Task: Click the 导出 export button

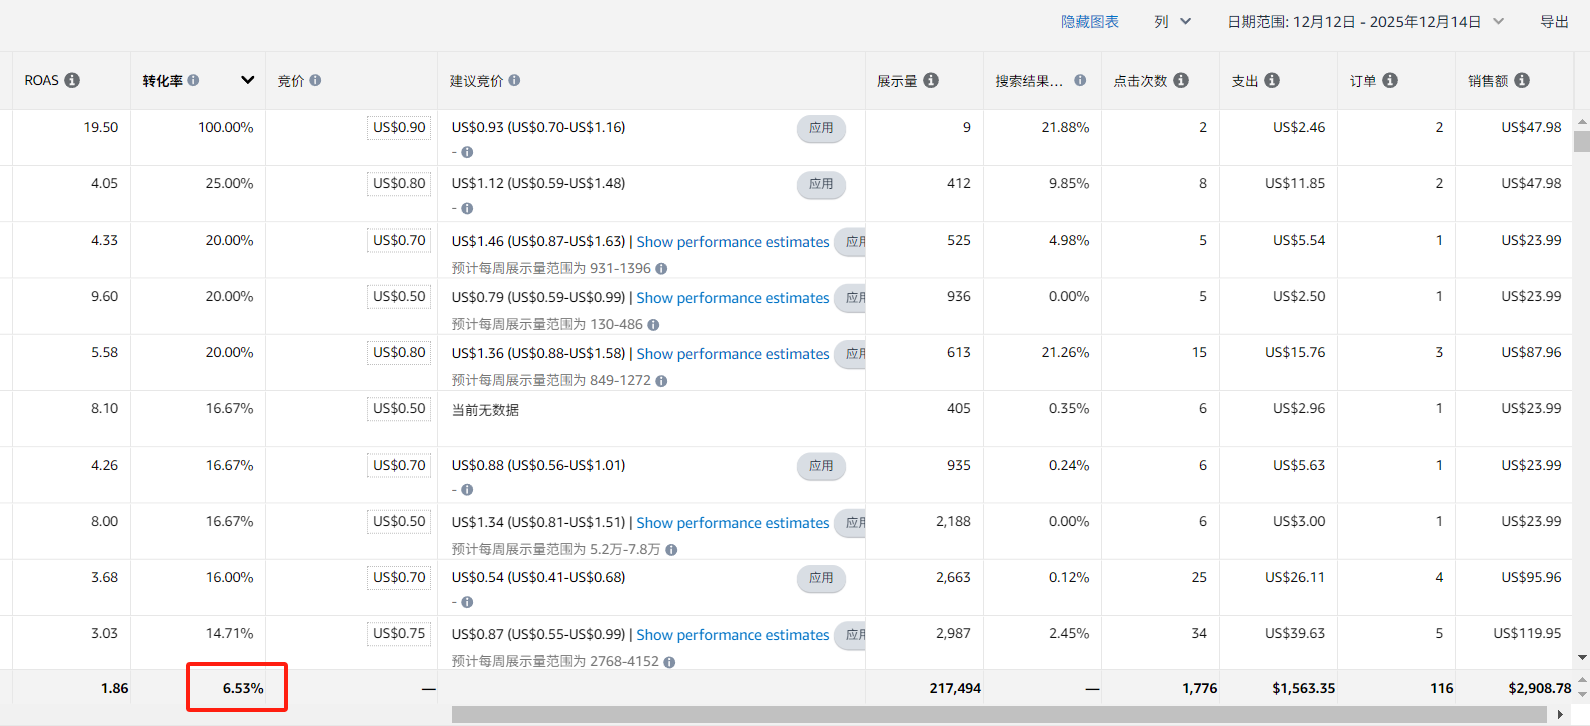Action: (x=1554, y=21)
